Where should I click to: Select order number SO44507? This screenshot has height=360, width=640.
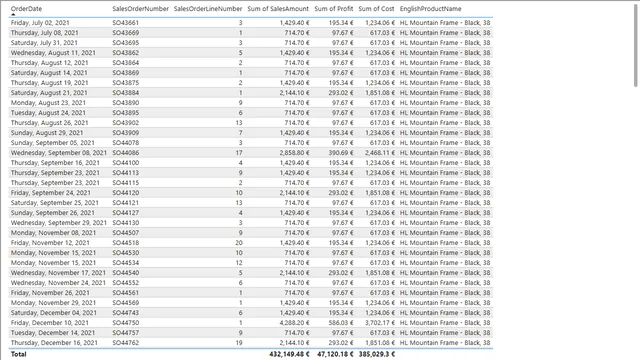pyautogui.click(x=126, y=233)
